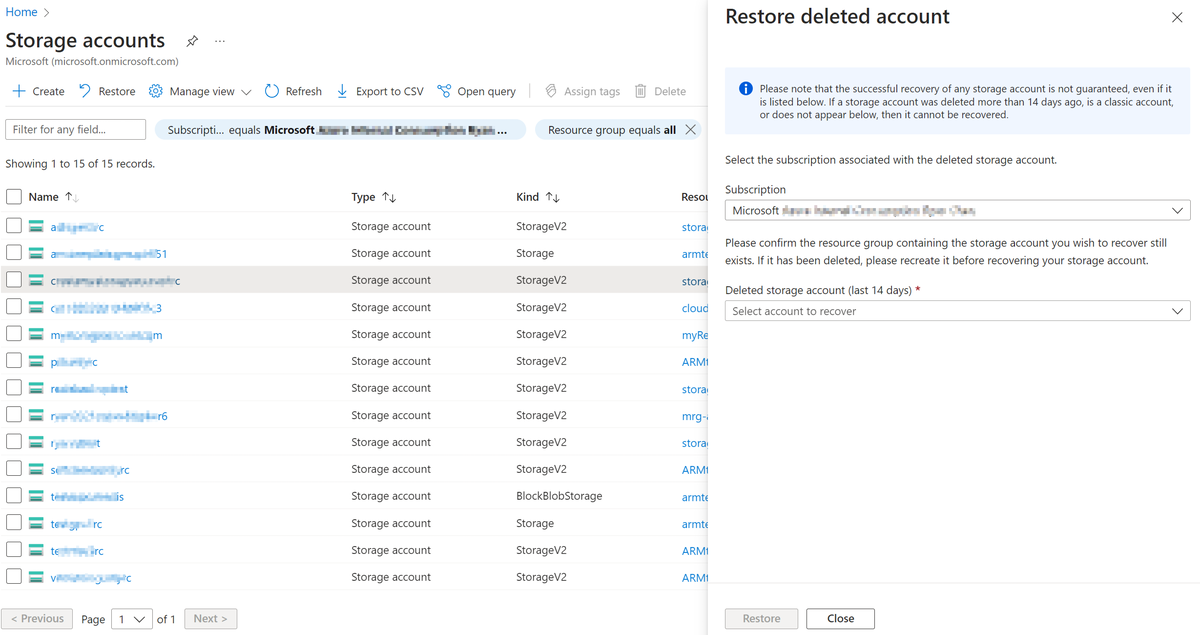Check the BlockBlobStorage account row checkbox
This screenshot has width=1200, height=635.
tap(14, 496)
